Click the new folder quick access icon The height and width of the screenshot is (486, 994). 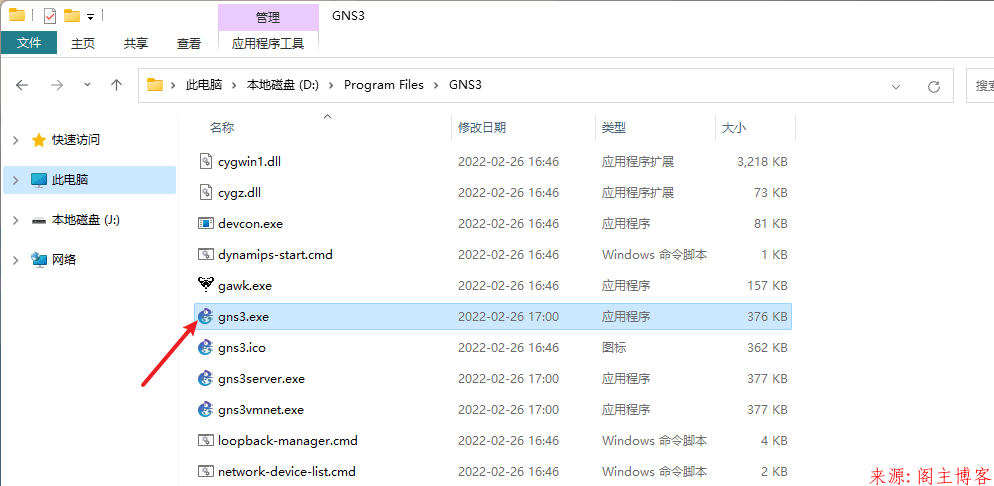72,16
